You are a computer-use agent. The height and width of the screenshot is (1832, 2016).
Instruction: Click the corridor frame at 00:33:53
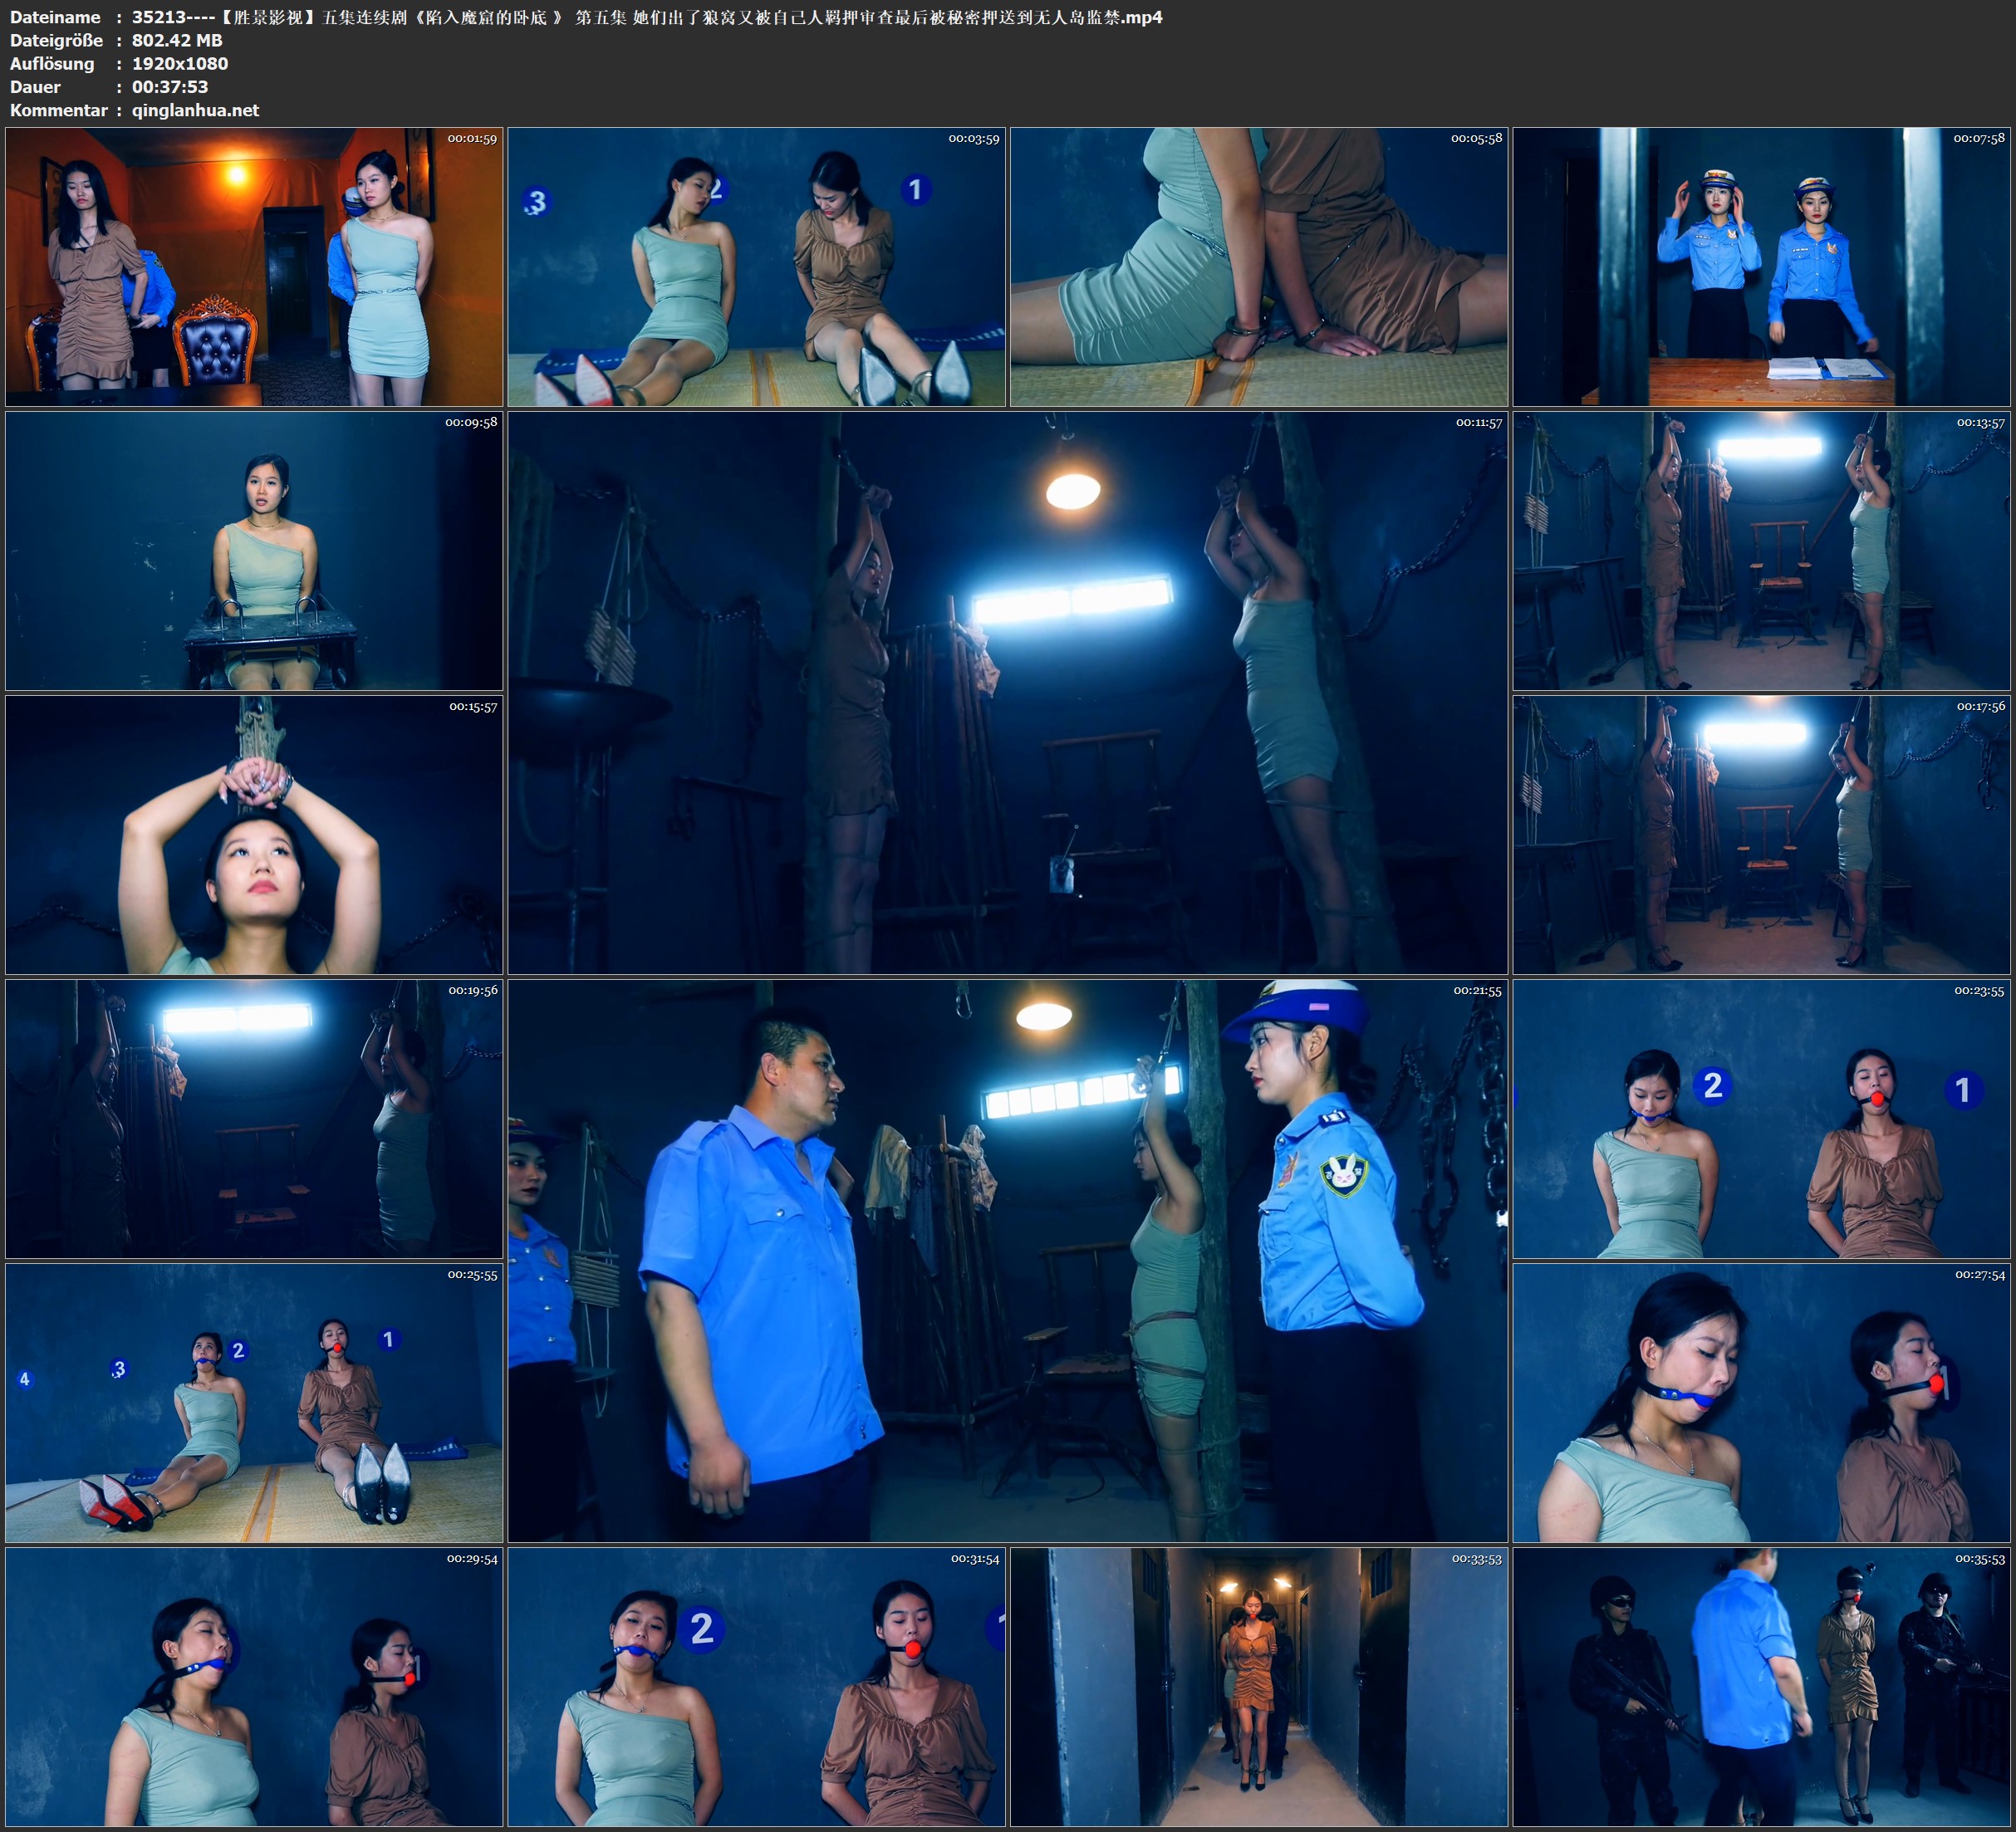point(1258,1687)
